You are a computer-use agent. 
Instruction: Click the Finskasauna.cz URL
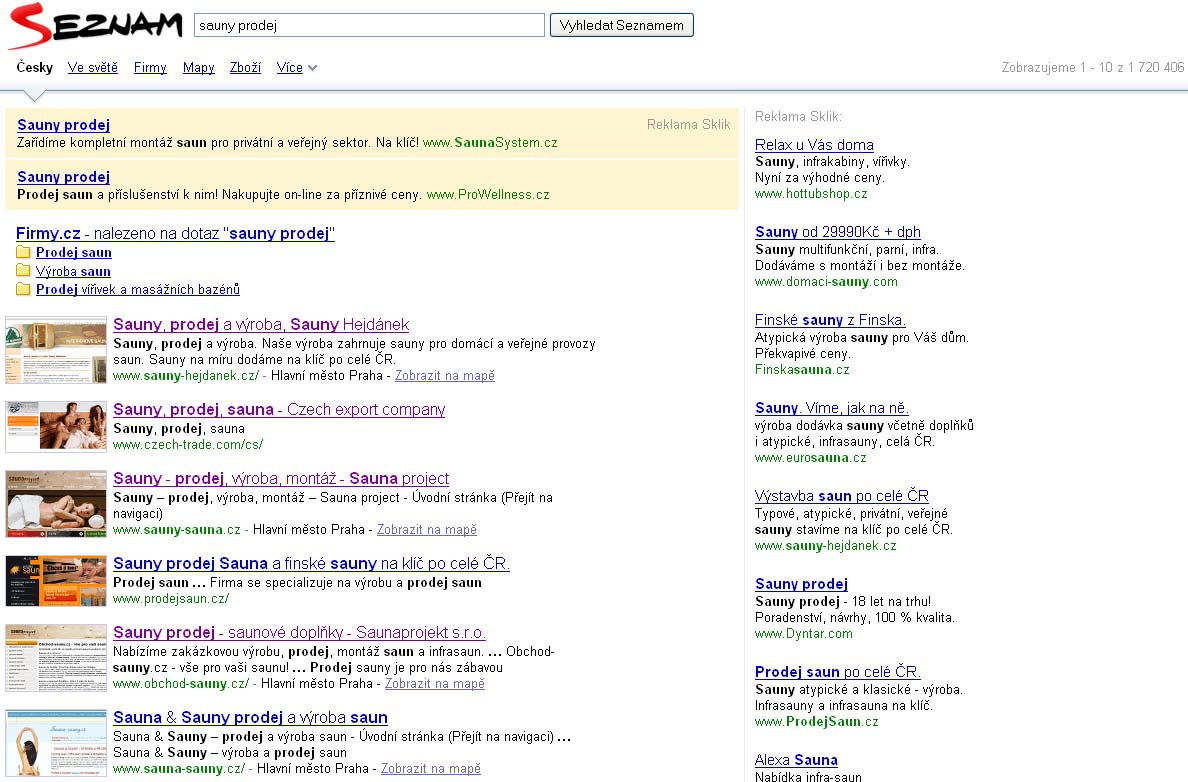tap(802, 370)
